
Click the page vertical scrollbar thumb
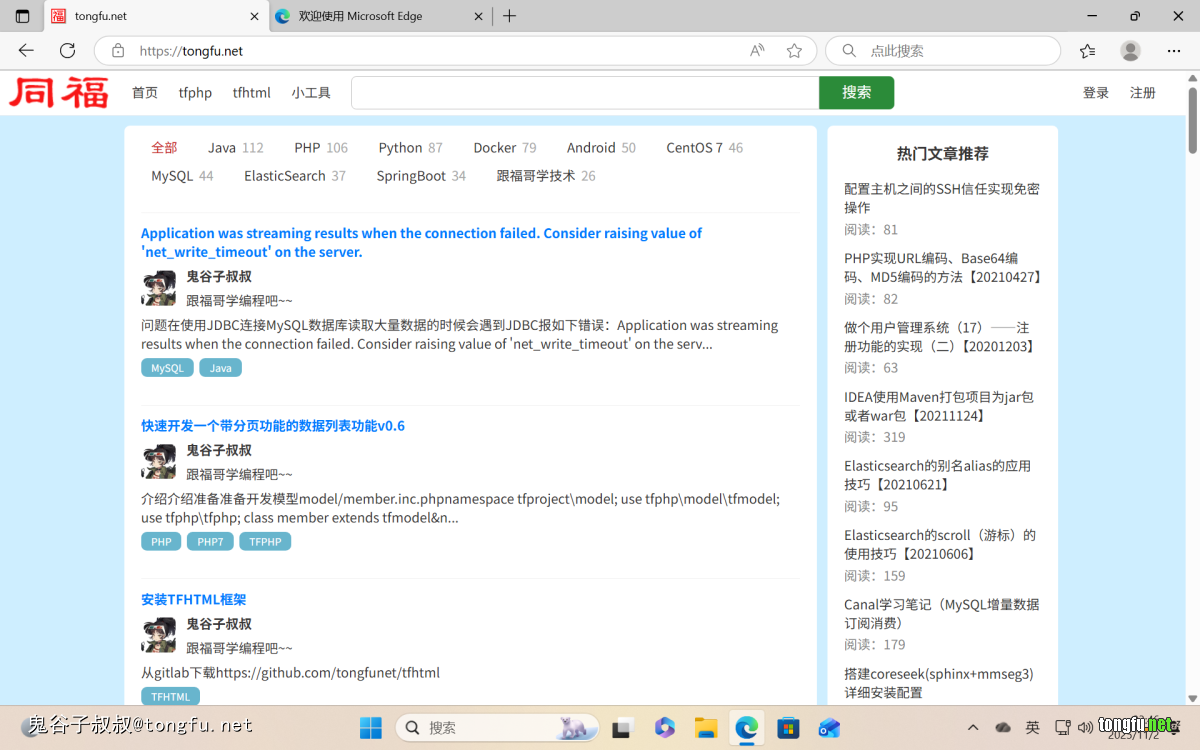coord(1192,120)
